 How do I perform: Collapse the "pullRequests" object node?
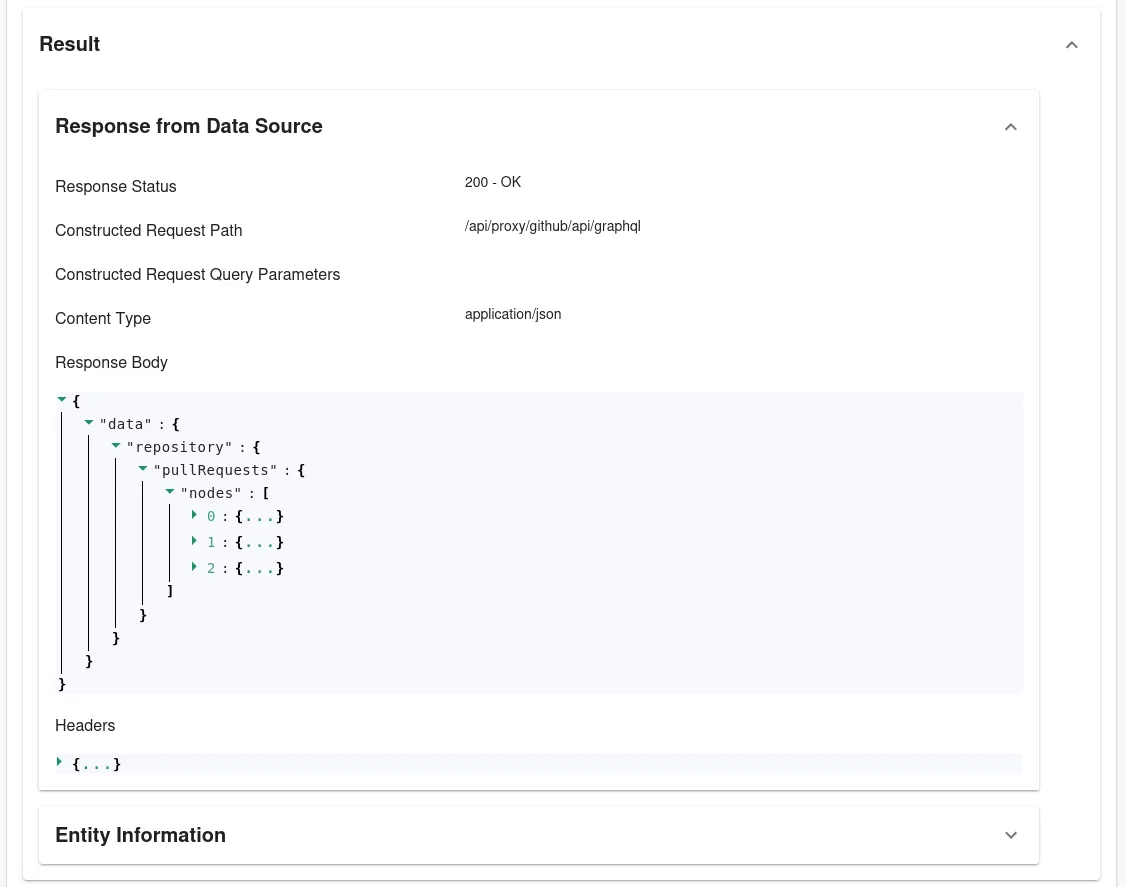tap(143, 468)
